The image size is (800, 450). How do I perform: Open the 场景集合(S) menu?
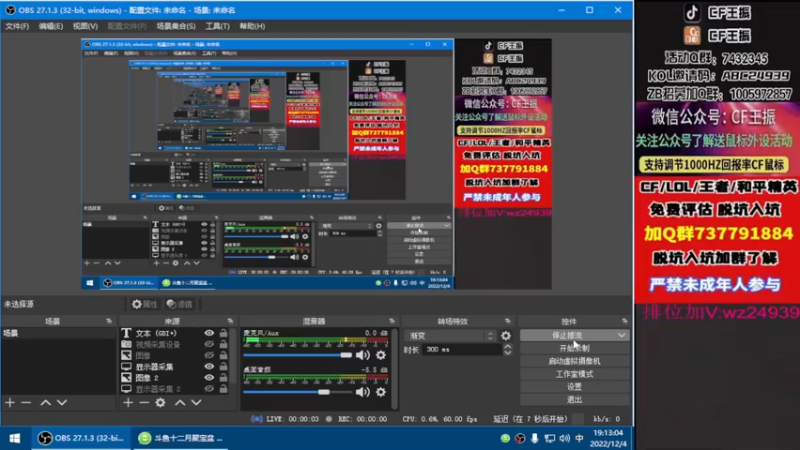pyautogui.click(x=176, y=26)
